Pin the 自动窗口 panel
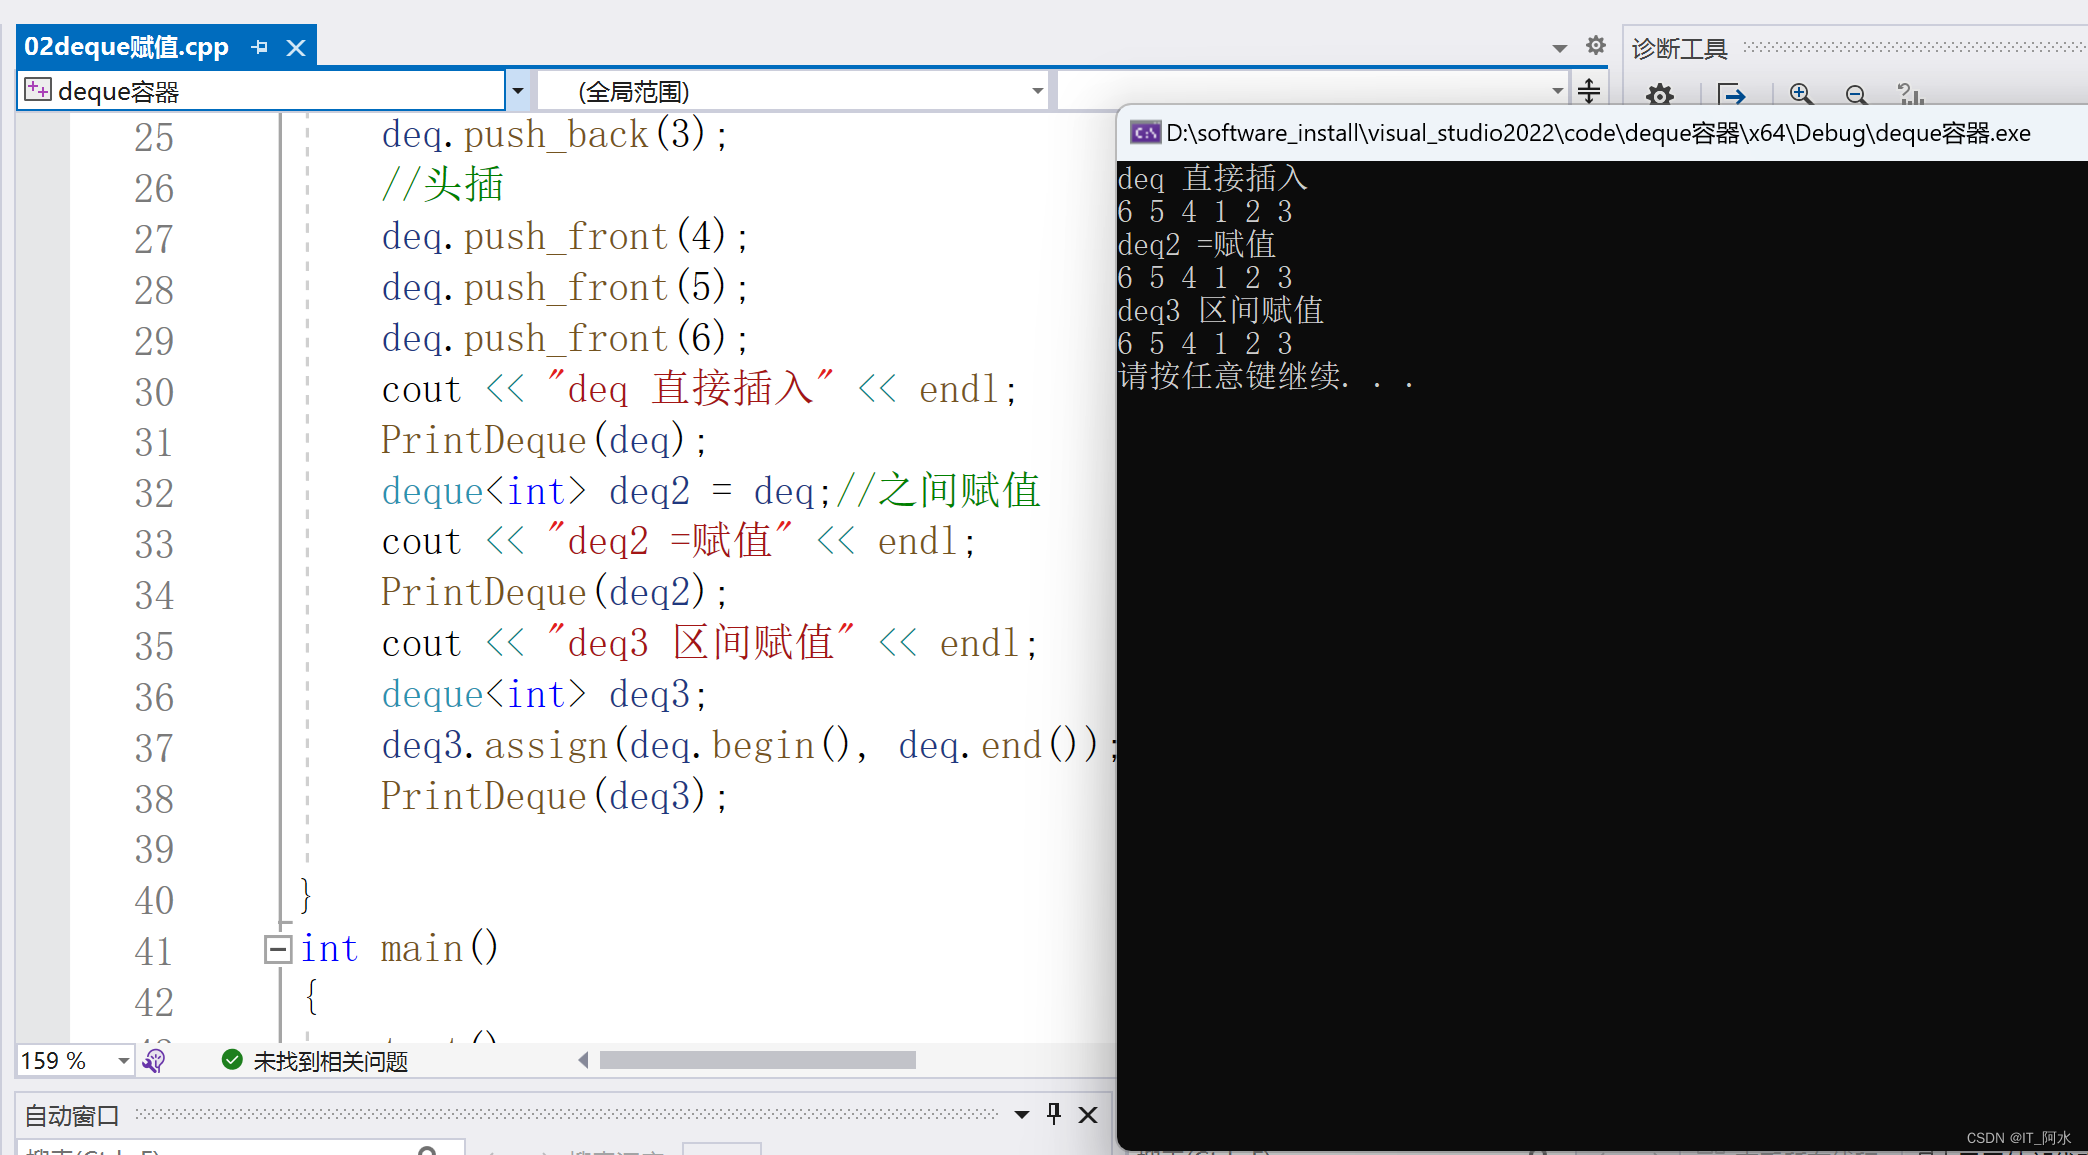 1054,1114
